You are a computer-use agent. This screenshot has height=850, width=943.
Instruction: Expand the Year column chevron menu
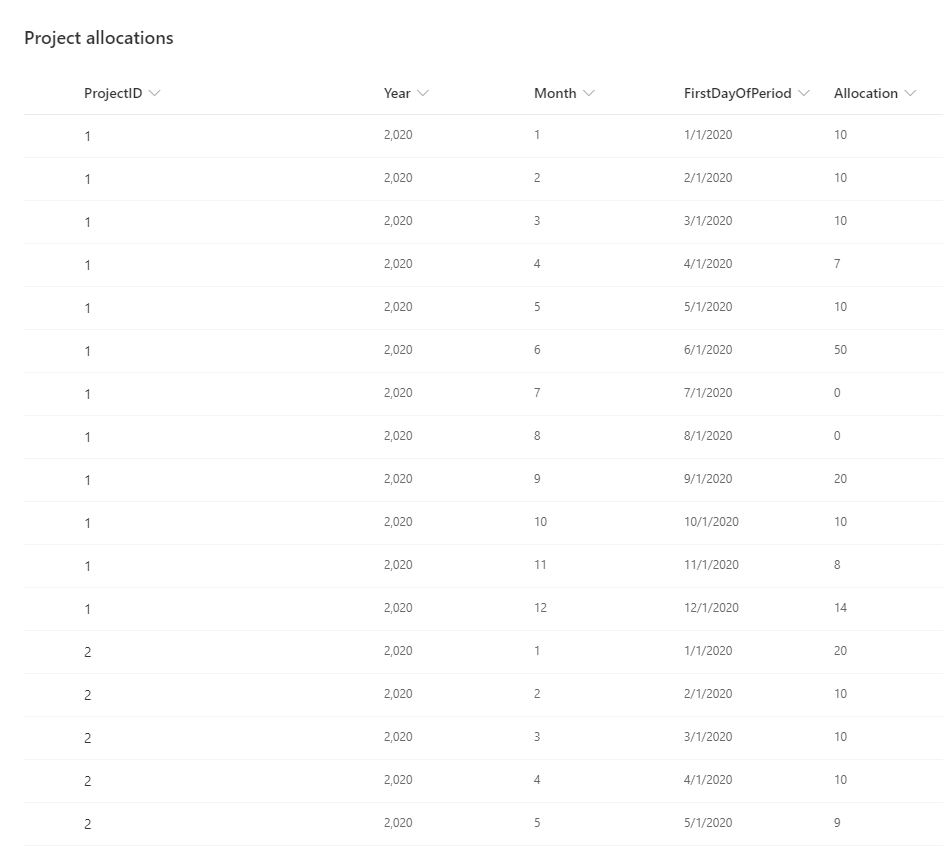[x=423, y=93]
